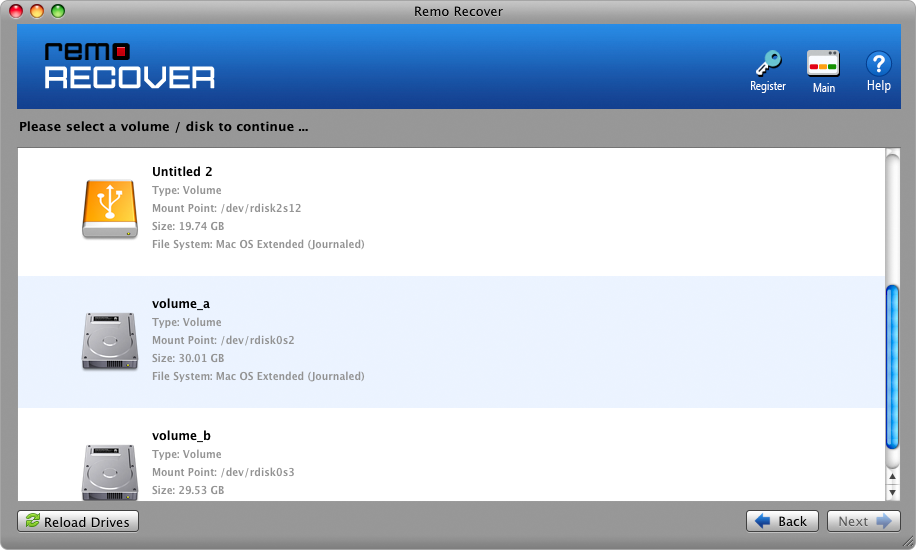916x550 pixels.
Task: Click 'Size: 19.74 GB' text
Action: [x=188, y=226]
